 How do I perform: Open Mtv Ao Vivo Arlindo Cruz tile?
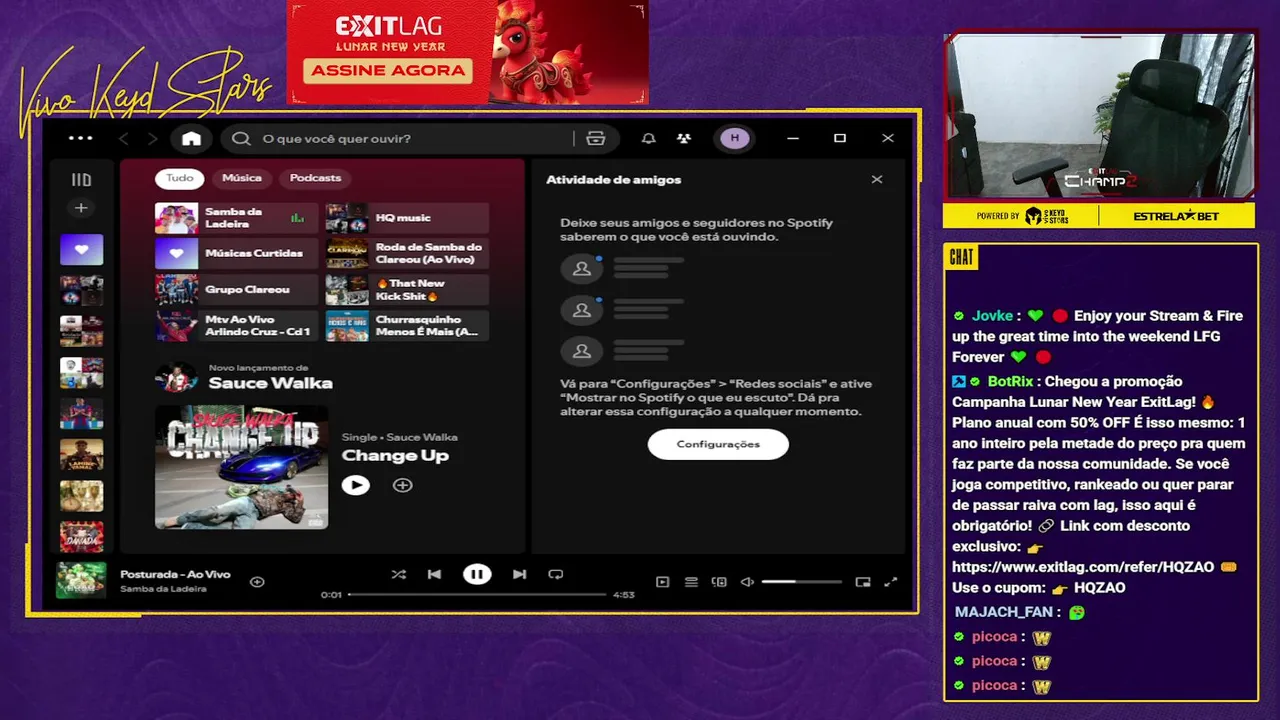[236, 326]
